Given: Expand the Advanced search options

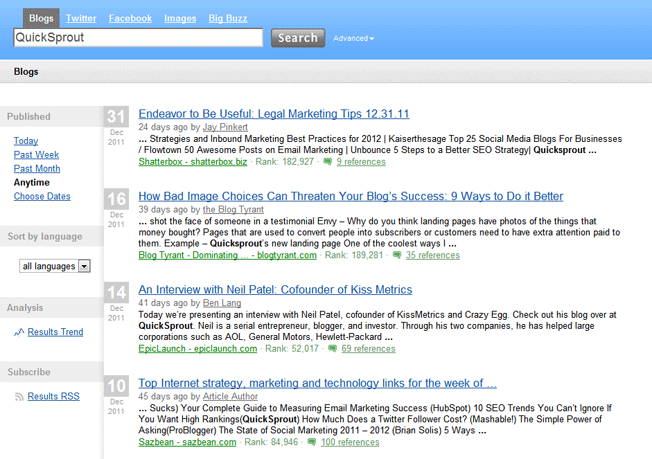Looking at the screenshot, I should coord(353,38).
